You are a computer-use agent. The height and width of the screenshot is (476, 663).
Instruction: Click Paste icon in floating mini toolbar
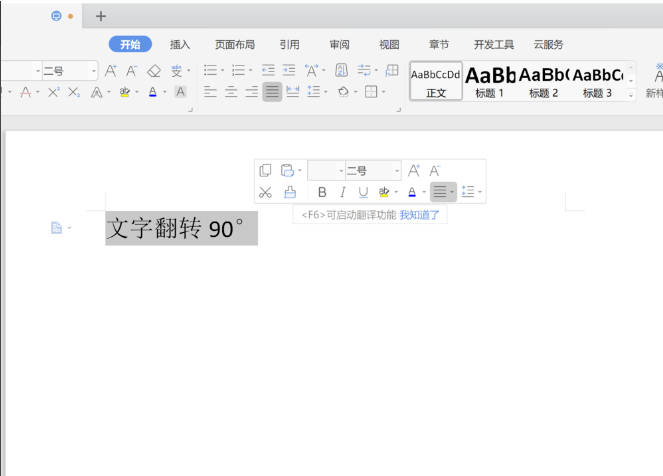click(x=287, y=170)
